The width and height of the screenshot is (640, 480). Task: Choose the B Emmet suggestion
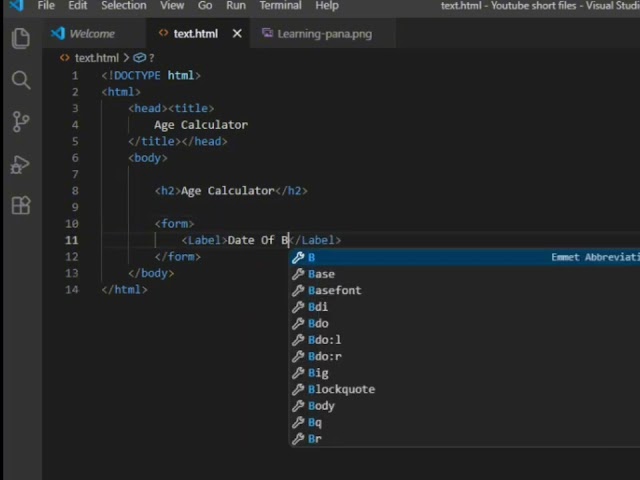[x=464, y=257]
